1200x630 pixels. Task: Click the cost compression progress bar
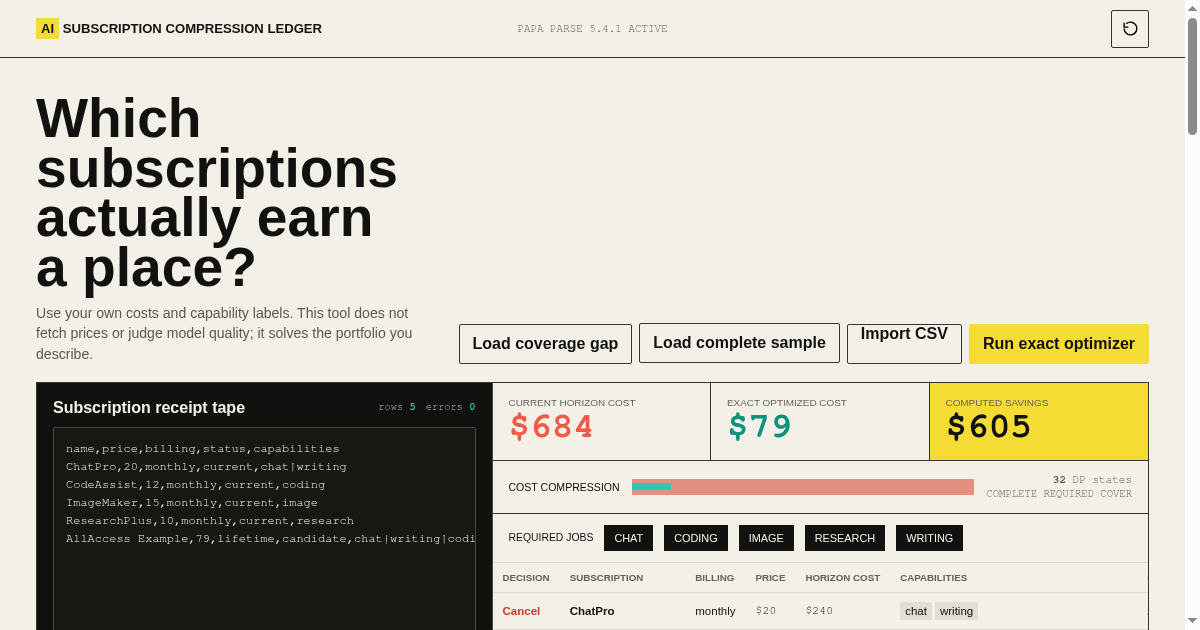[803, 487]
